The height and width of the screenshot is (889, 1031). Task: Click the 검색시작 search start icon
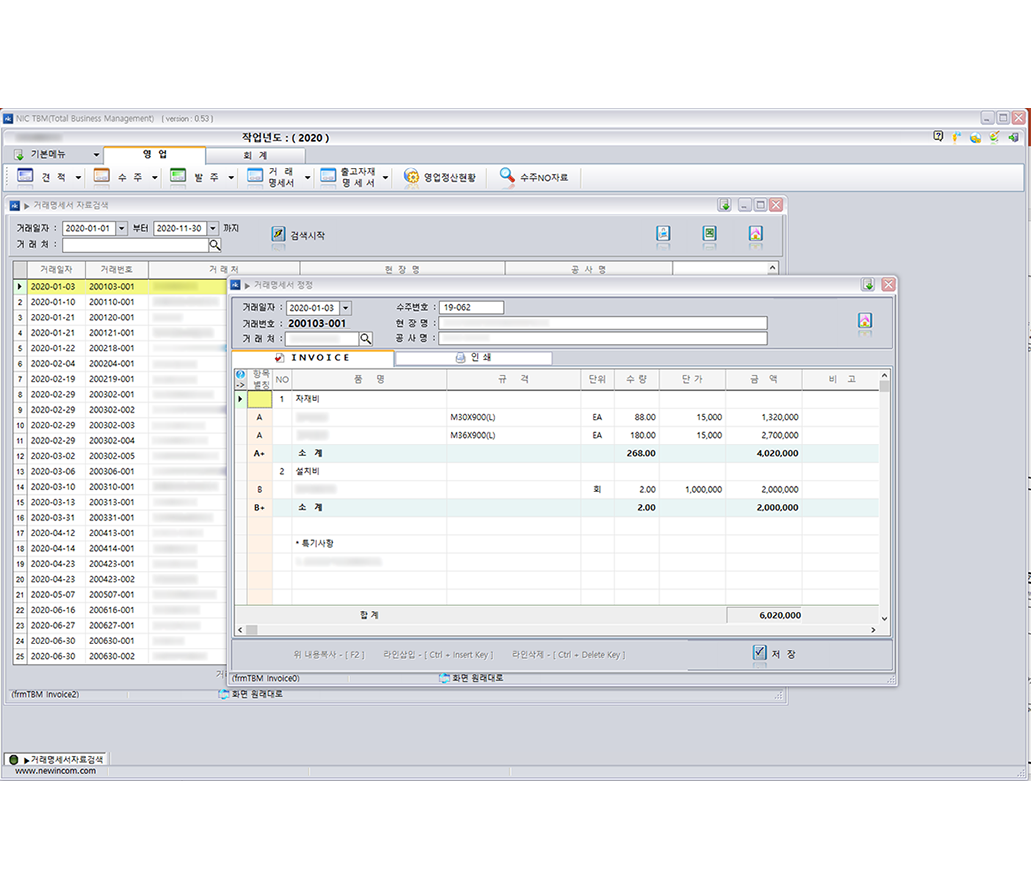(278, 235)
